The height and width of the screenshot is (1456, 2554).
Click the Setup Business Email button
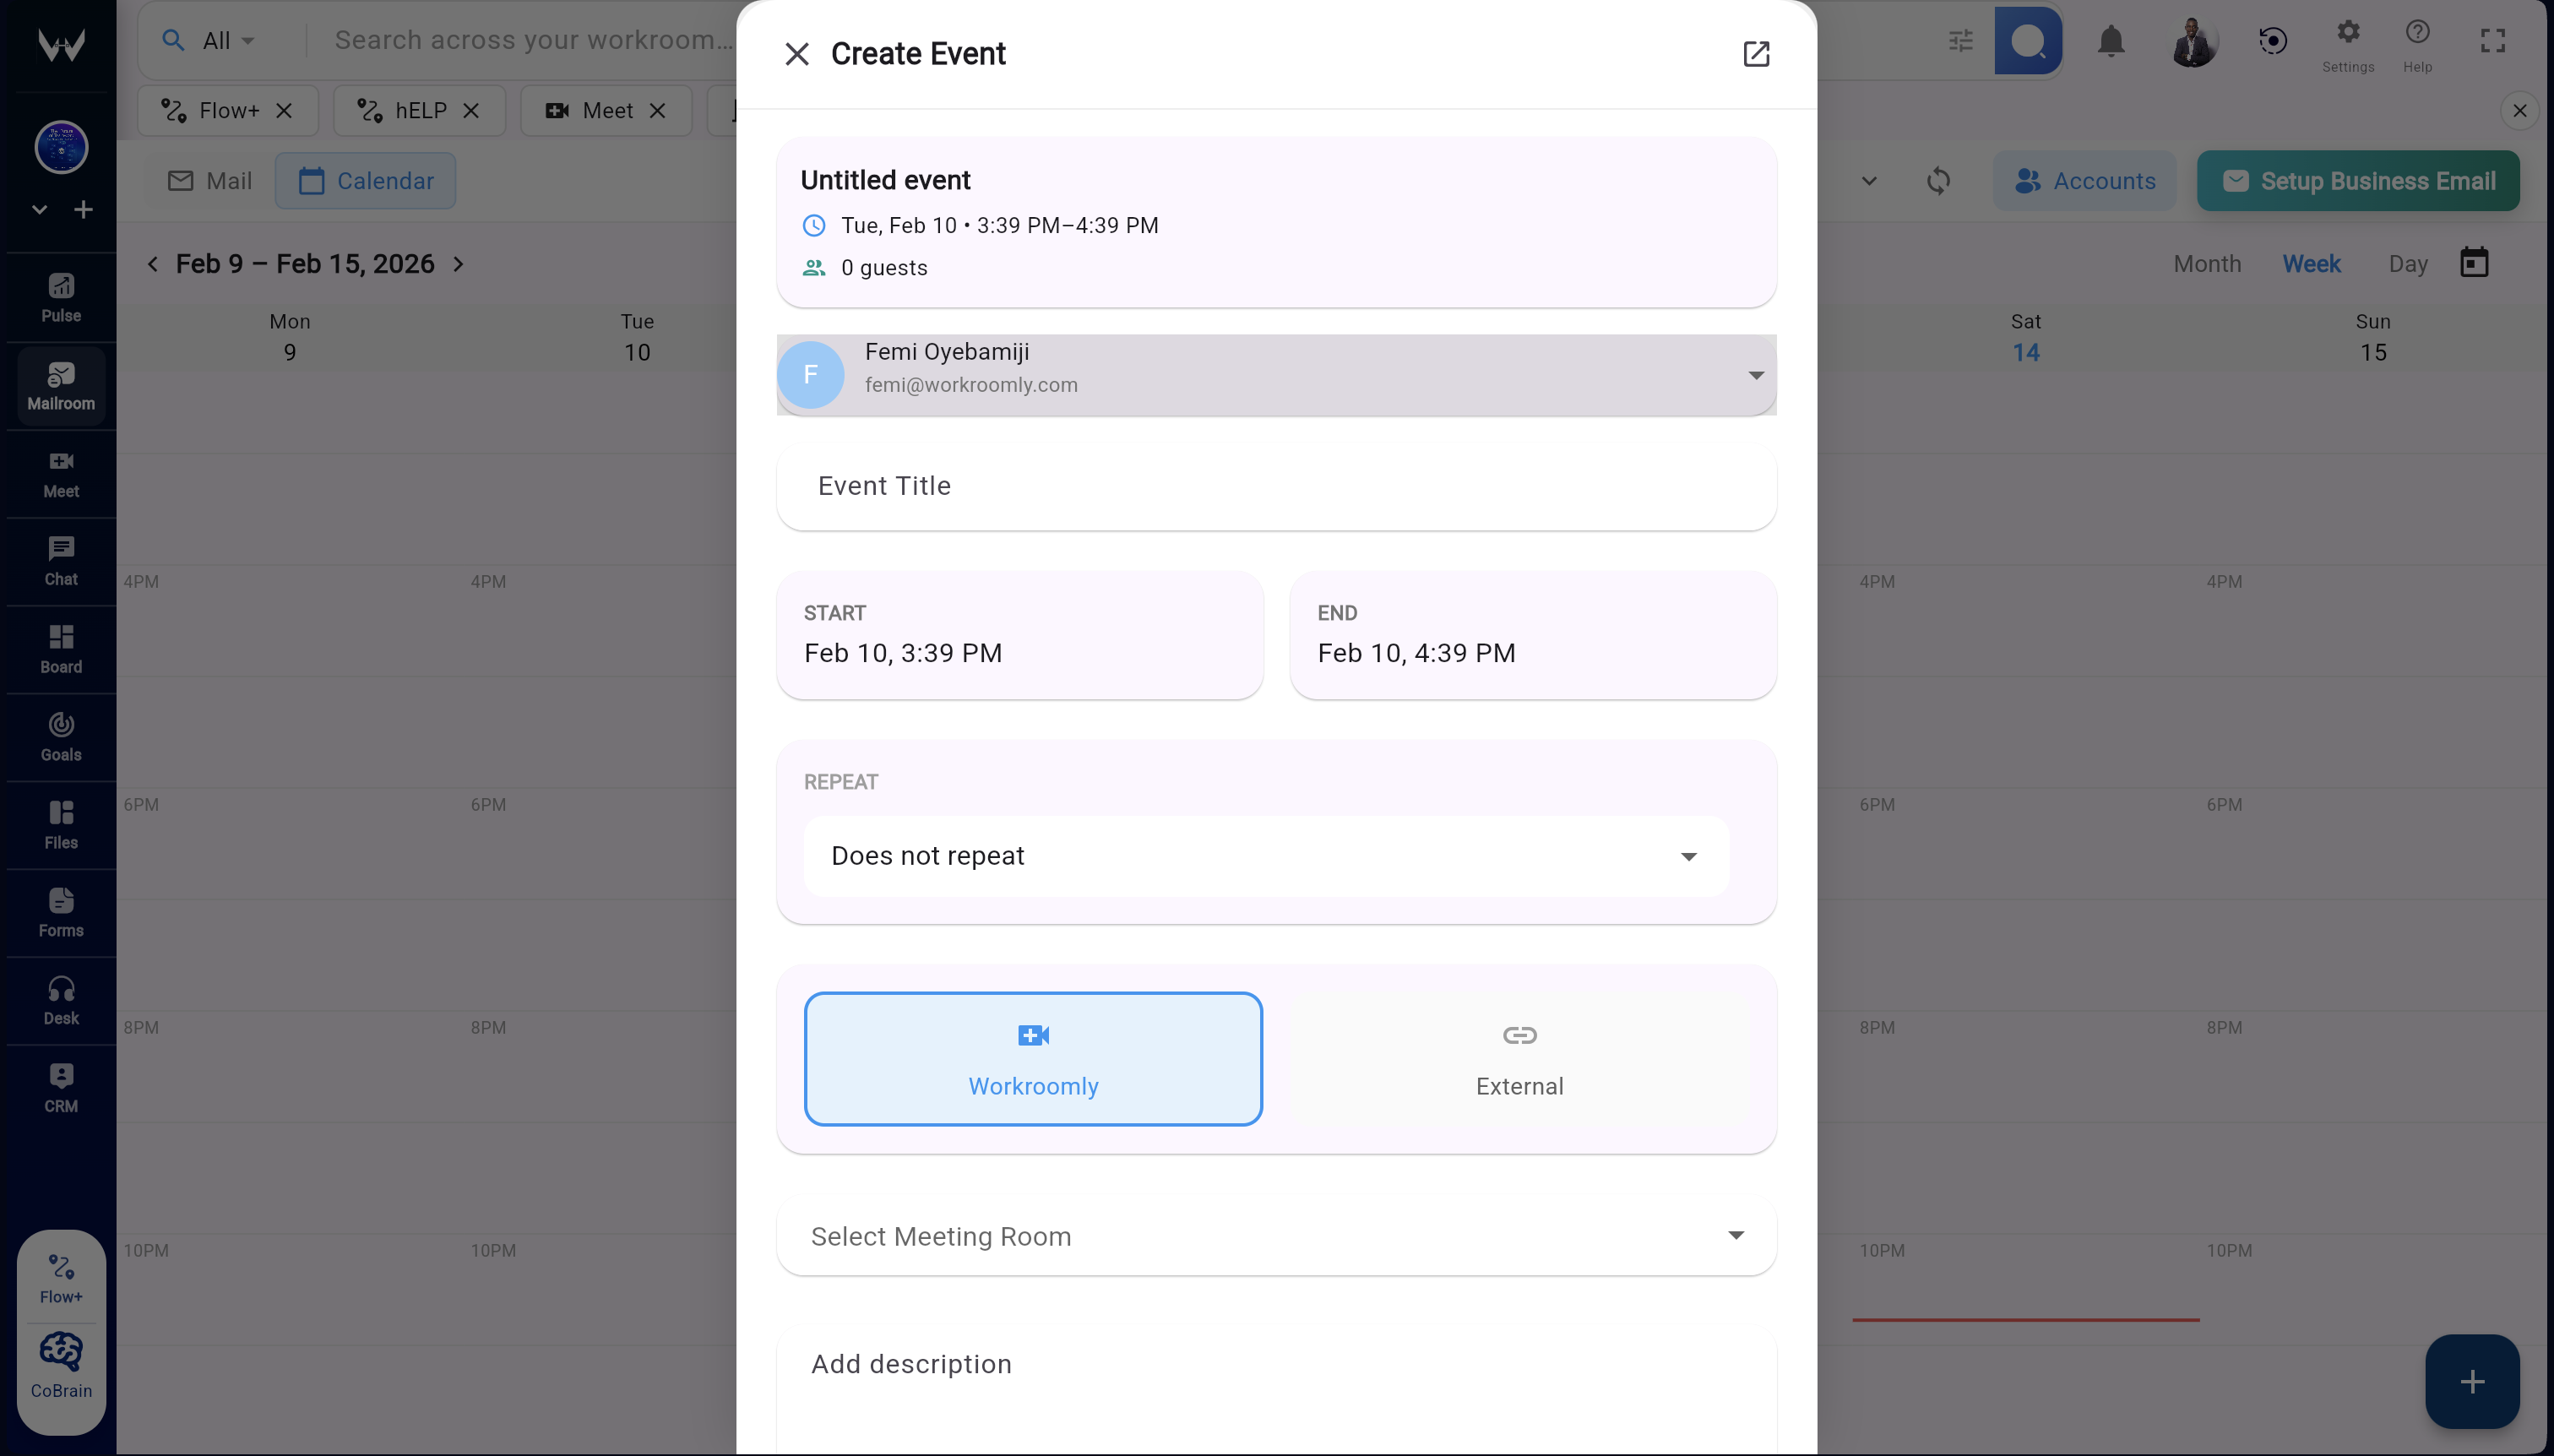[x=2357, y=181]
